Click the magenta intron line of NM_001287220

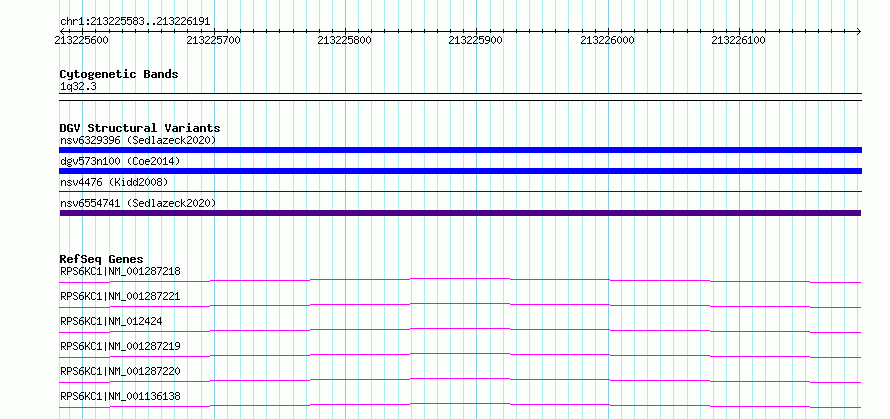pos(460,379)
